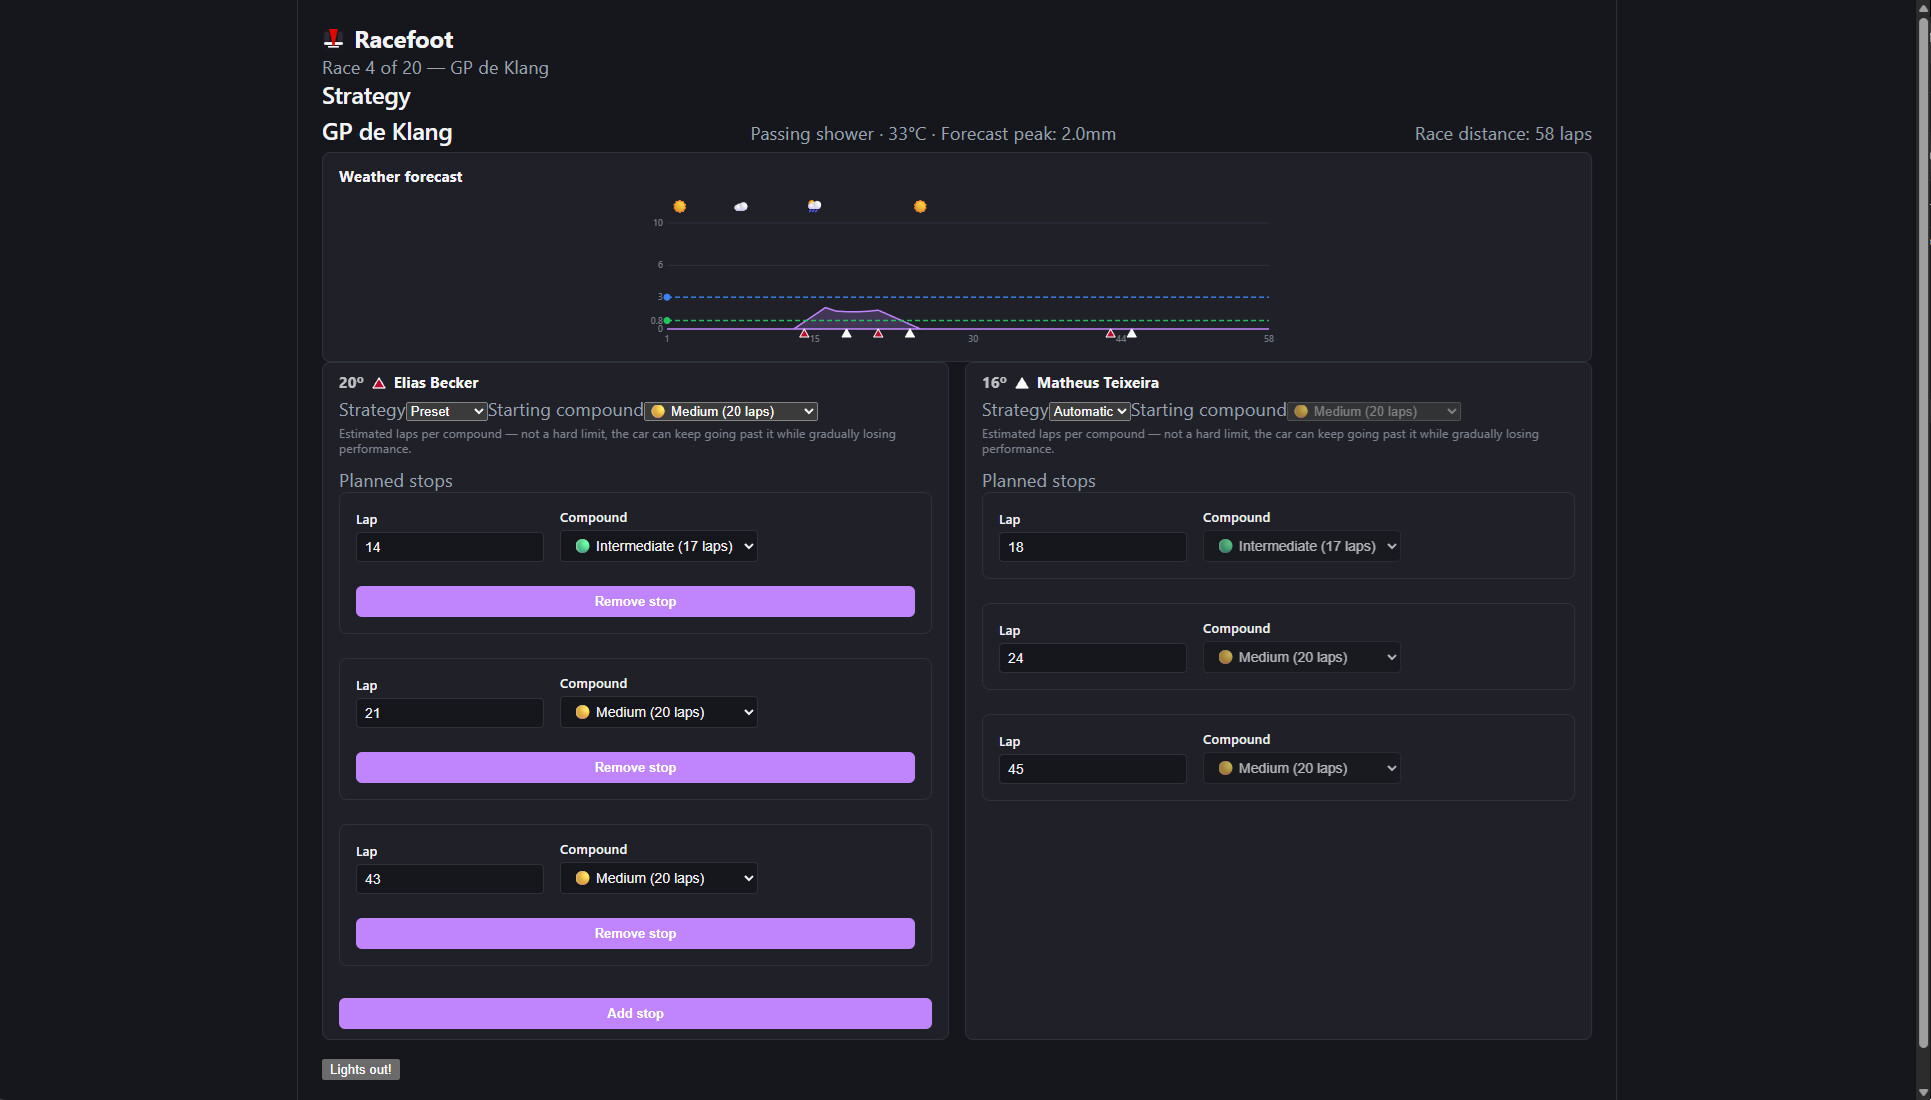Click the white pit marker at lap 24 on chart

coord(910,333)
